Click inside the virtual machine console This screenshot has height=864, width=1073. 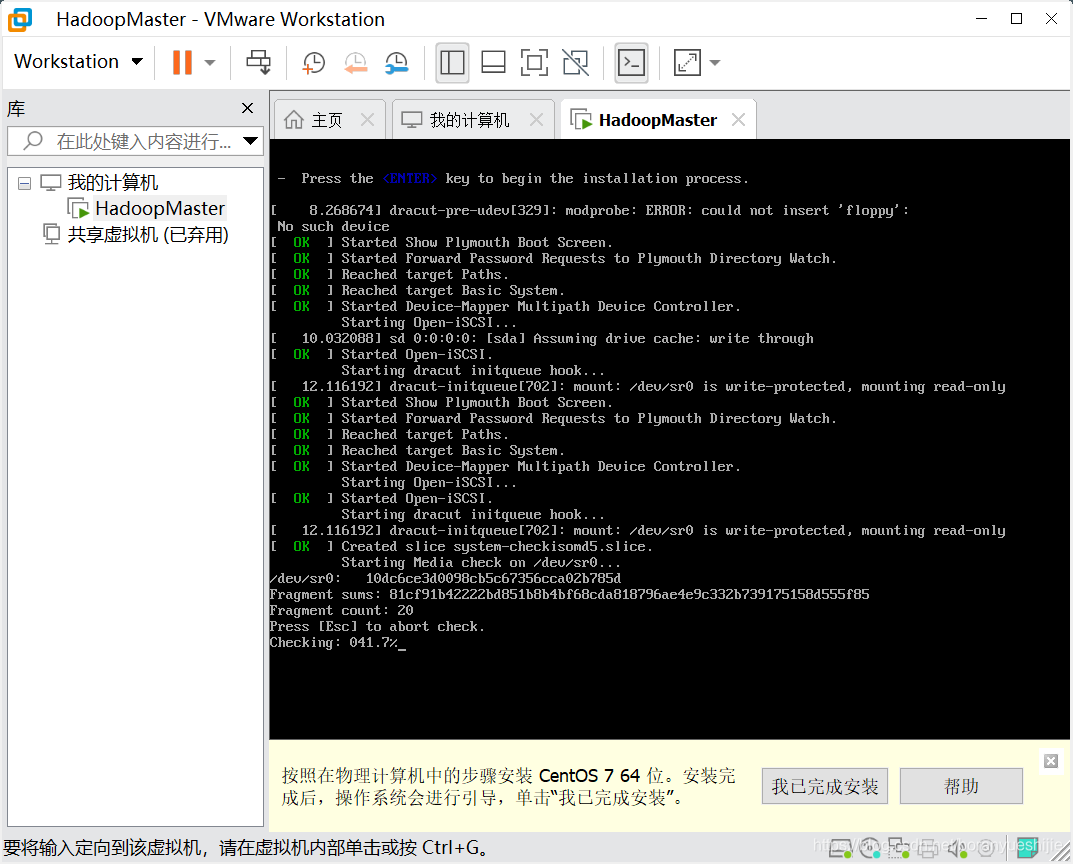[x=669, y=438]
